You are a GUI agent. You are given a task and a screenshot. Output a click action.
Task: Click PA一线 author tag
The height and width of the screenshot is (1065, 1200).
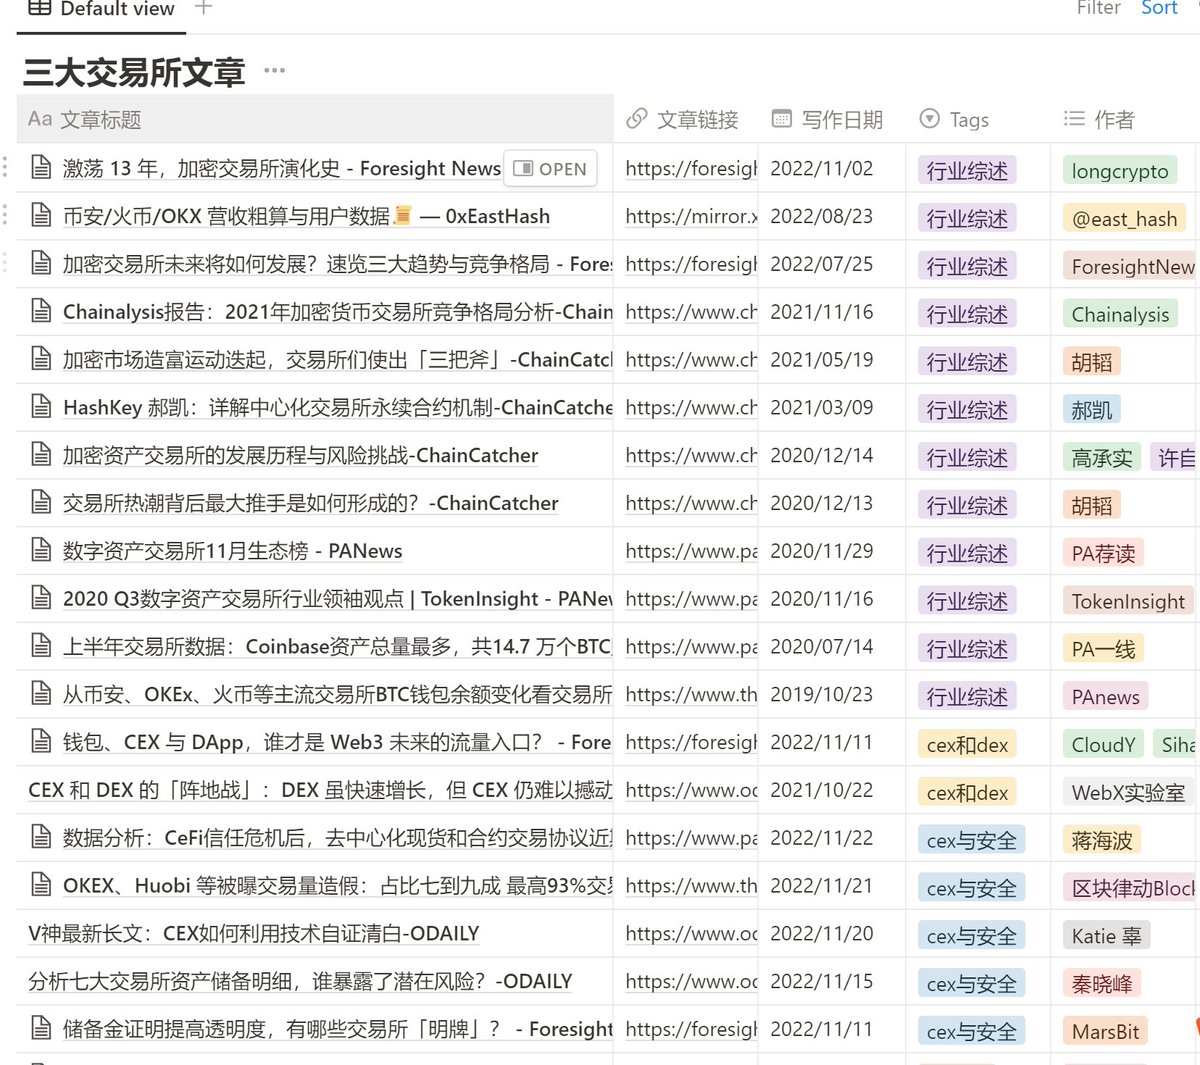coord(1104,649)
